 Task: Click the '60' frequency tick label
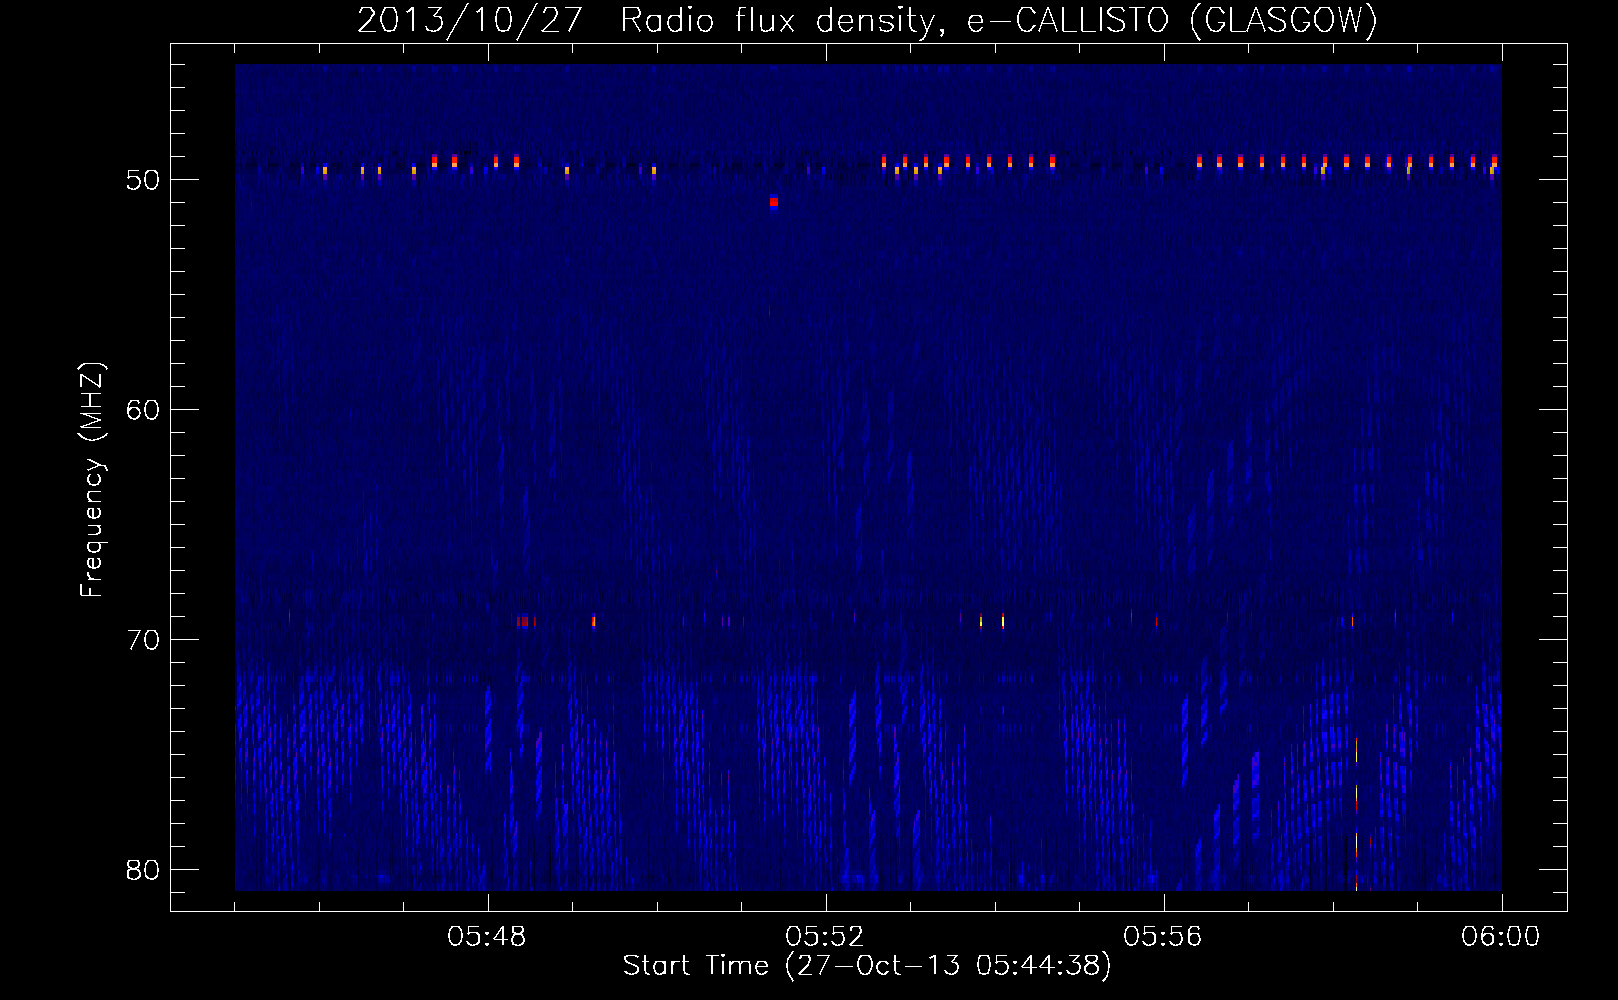(144, 410)
